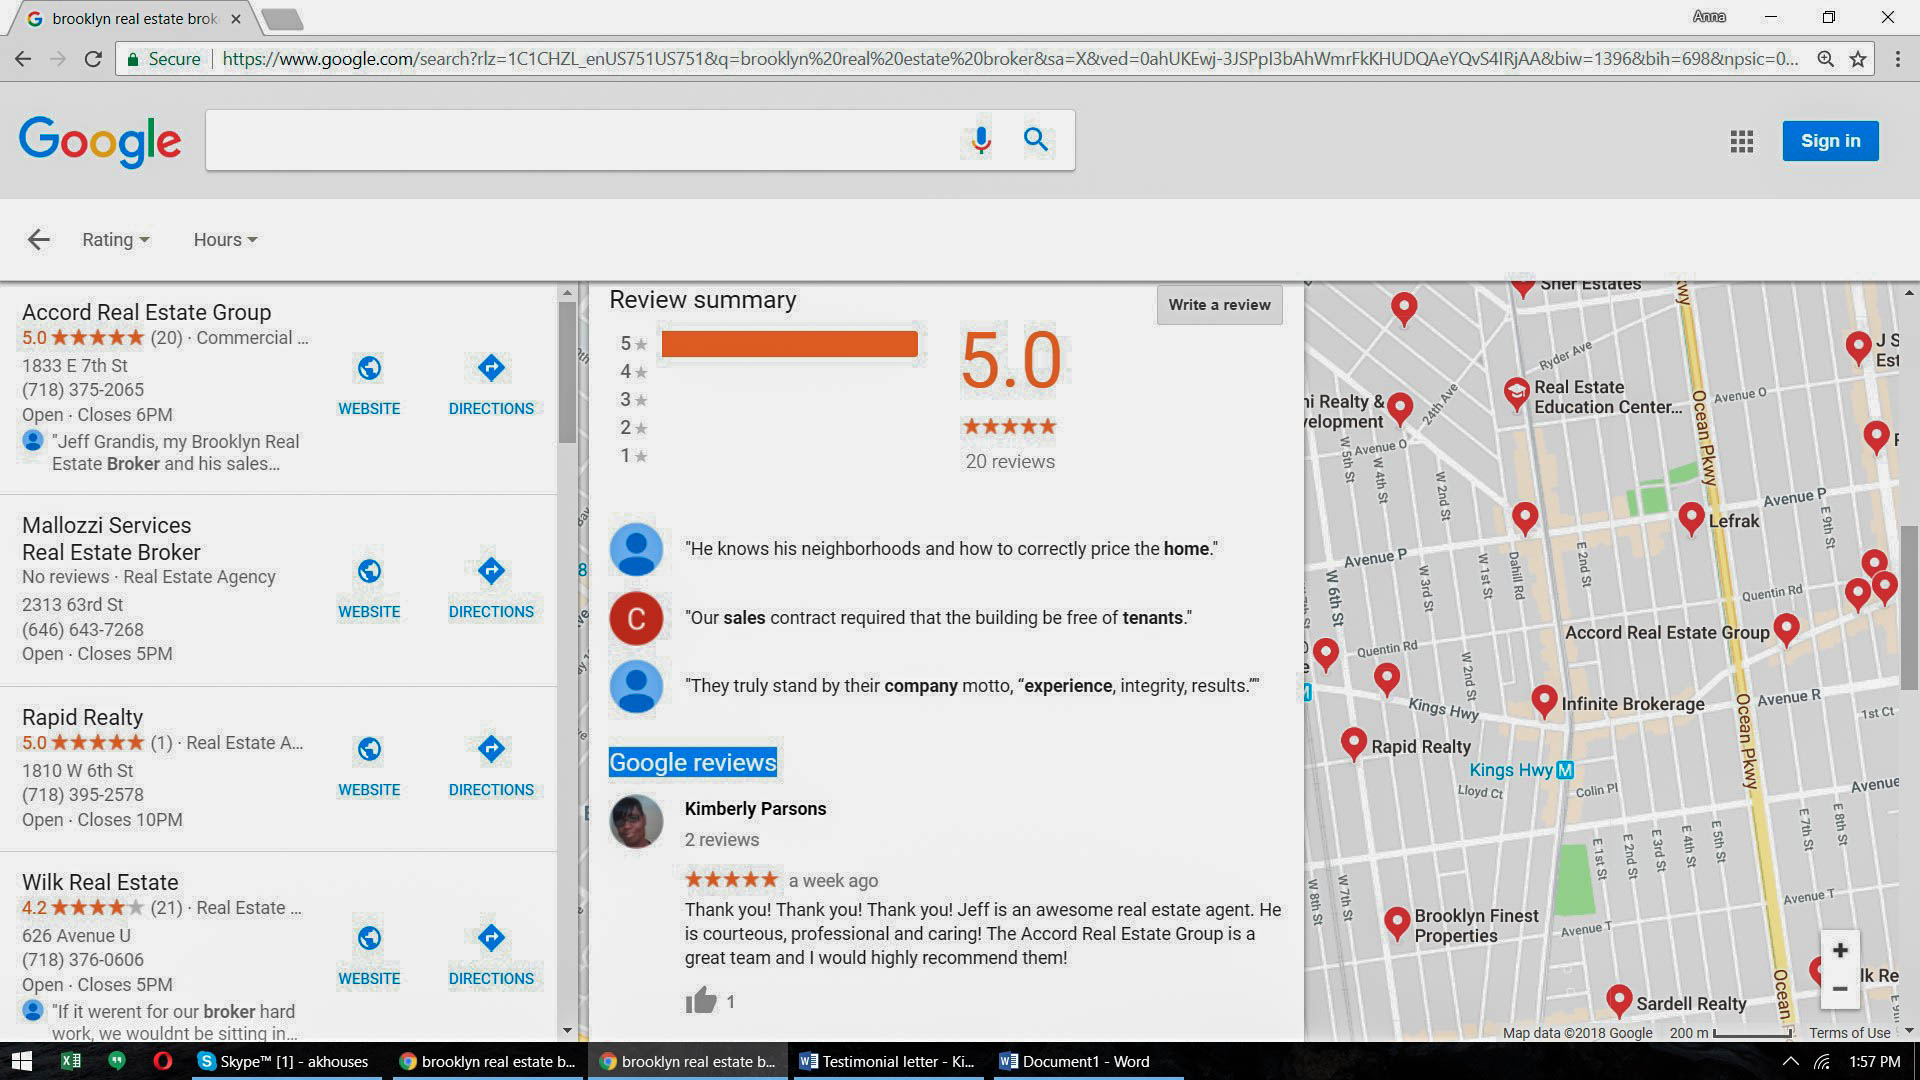Get directions to Wilk Real Estate
Viewport: 1920px width, 1080px height.
(491, 955)
